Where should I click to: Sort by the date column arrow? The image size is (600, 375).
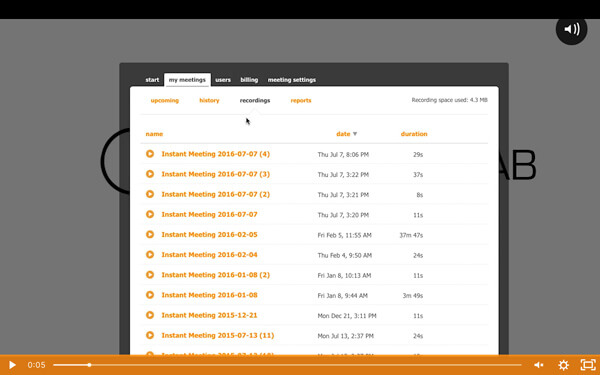(x=355, y=134)
